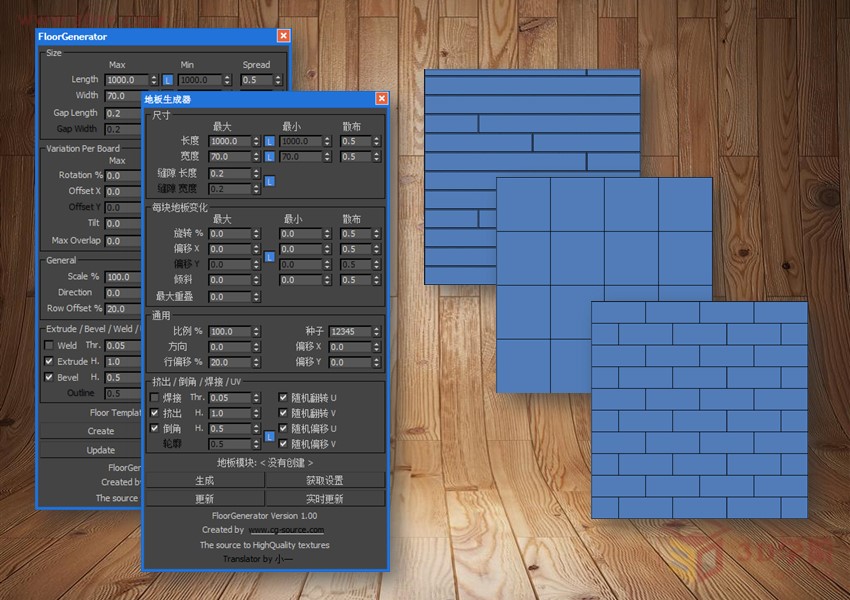Viewport: 850px width, 600px height.
Task: Toggle the L lock in 每块地板变化 section
Action: tap(269, 257)
